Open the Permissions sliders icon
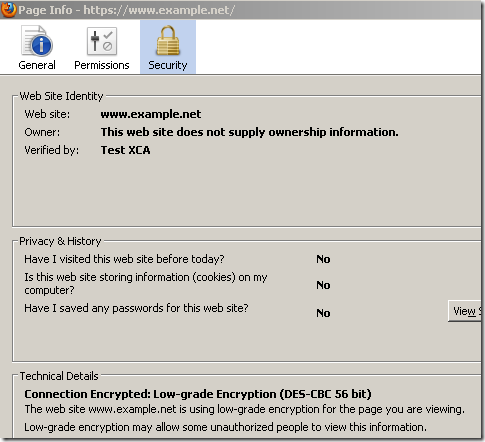The width and height of the screenshot is (485, 442). [x=102, y=41]
